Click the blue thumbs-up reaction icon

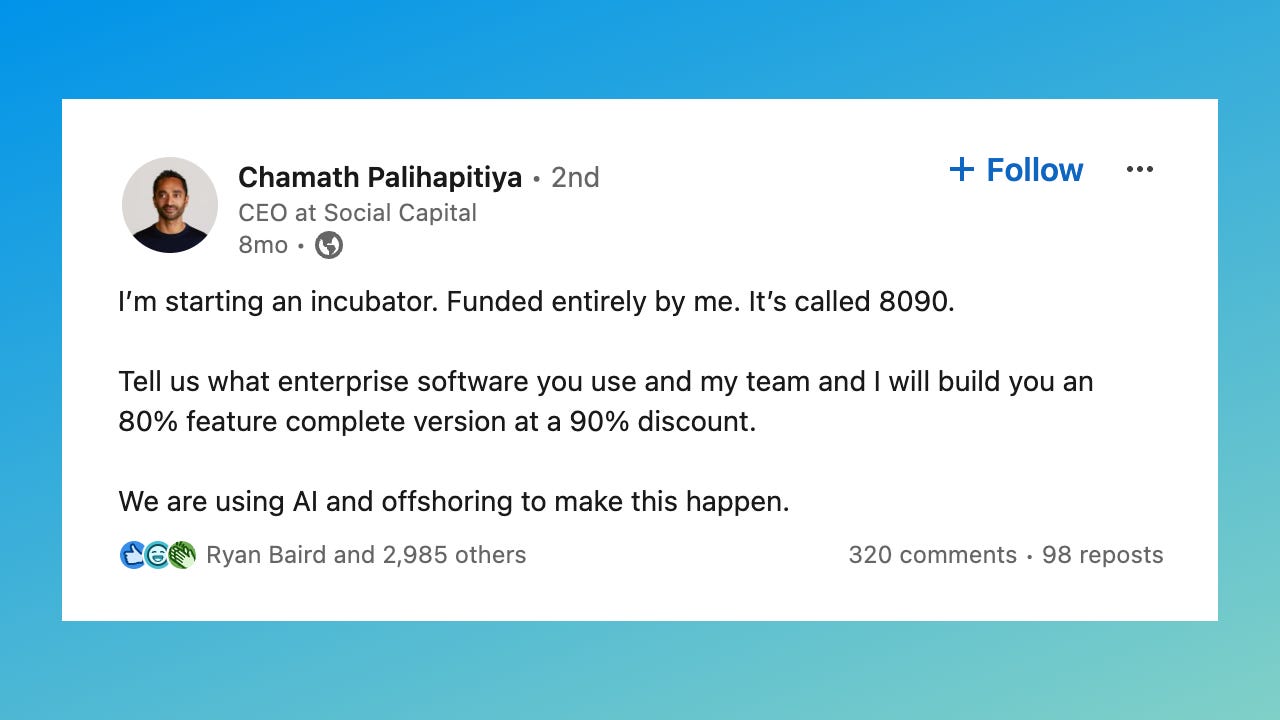(x=131, y=554)
